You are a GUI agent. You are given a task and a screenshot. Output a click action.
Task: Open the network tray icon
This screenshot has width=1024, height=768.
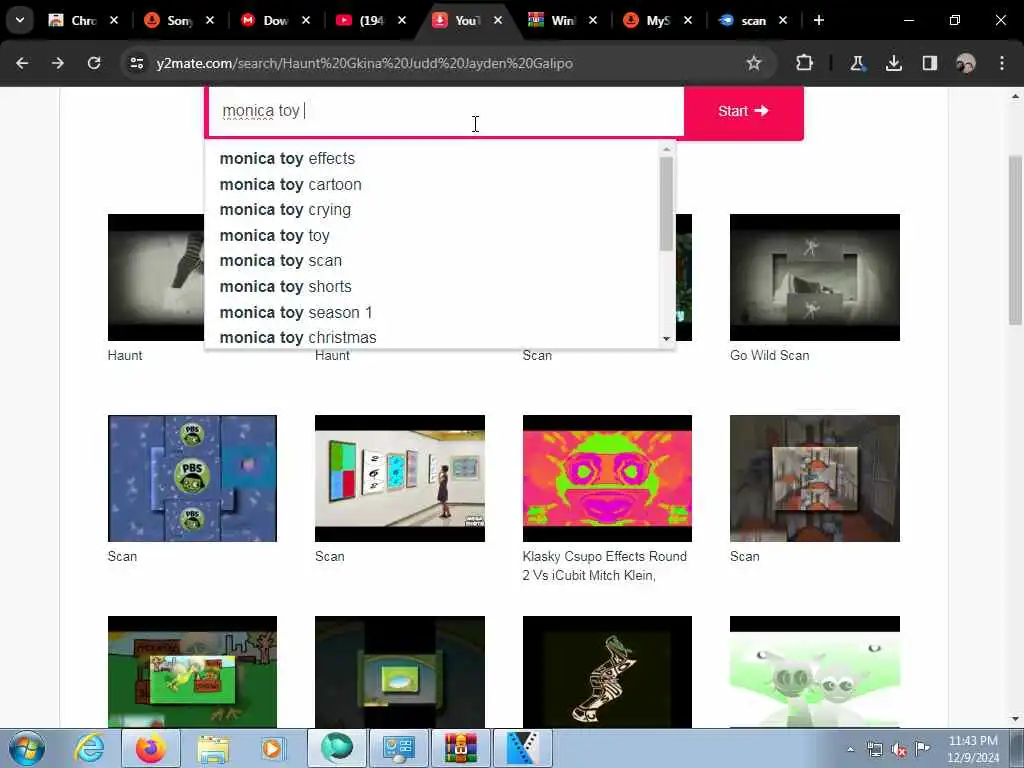pyautogui.click(x=874, y=749)
